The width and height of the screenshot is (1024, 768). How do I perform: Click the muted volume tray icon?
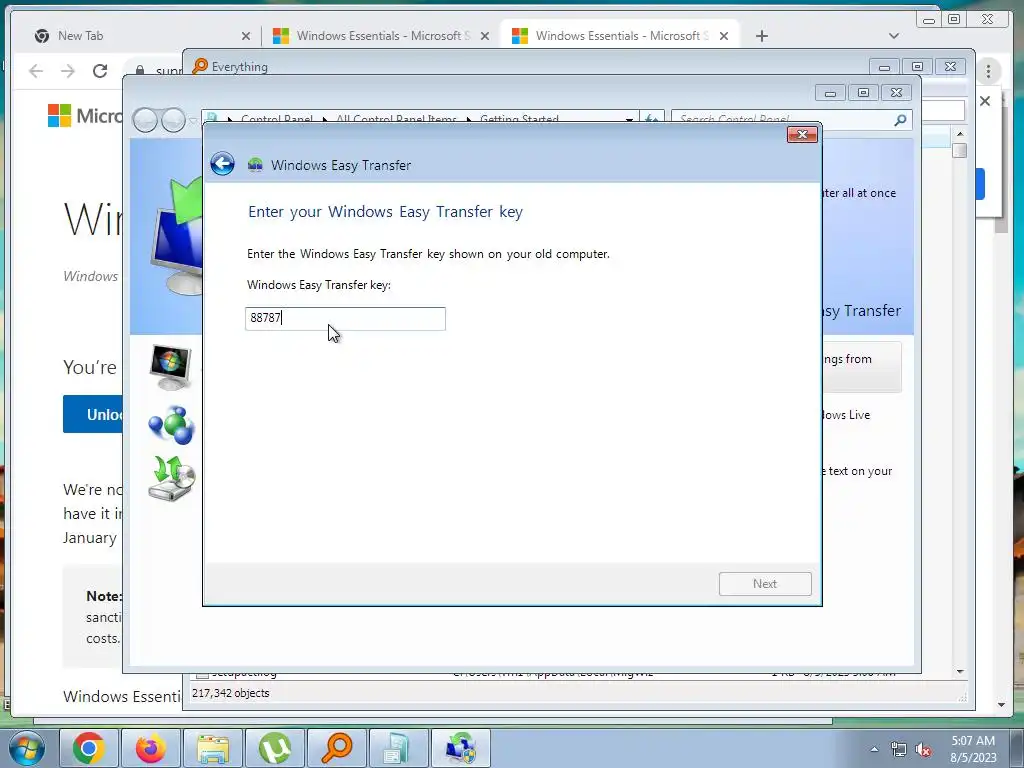(923, 750)
